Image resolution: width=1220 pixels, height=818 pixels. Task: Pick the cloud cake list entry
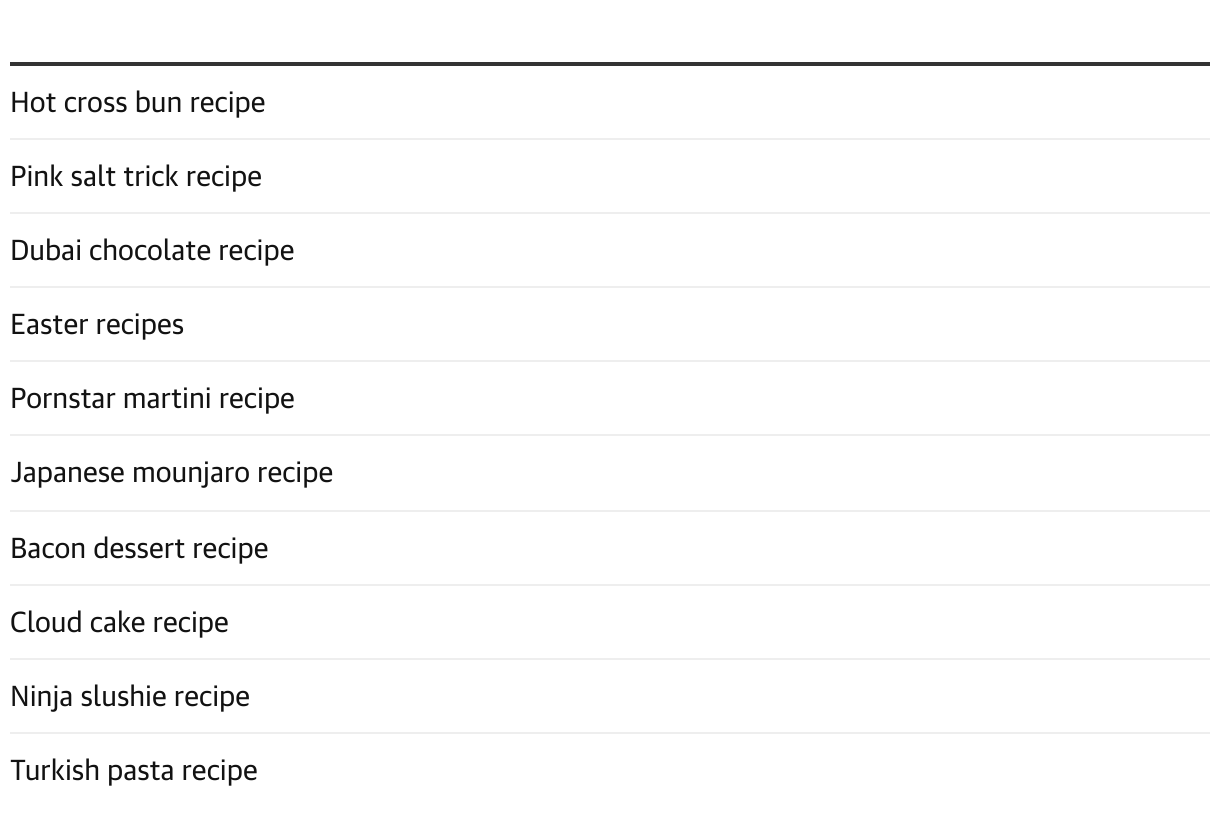click(x=119, y=622)
